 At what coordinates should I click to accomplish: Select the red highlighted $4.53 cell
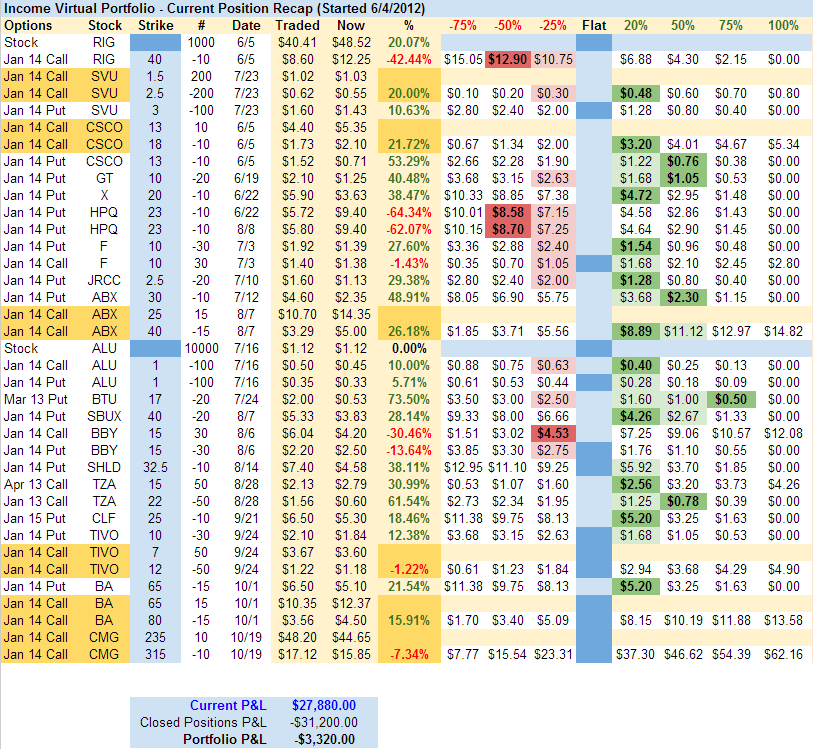point(553,433)
